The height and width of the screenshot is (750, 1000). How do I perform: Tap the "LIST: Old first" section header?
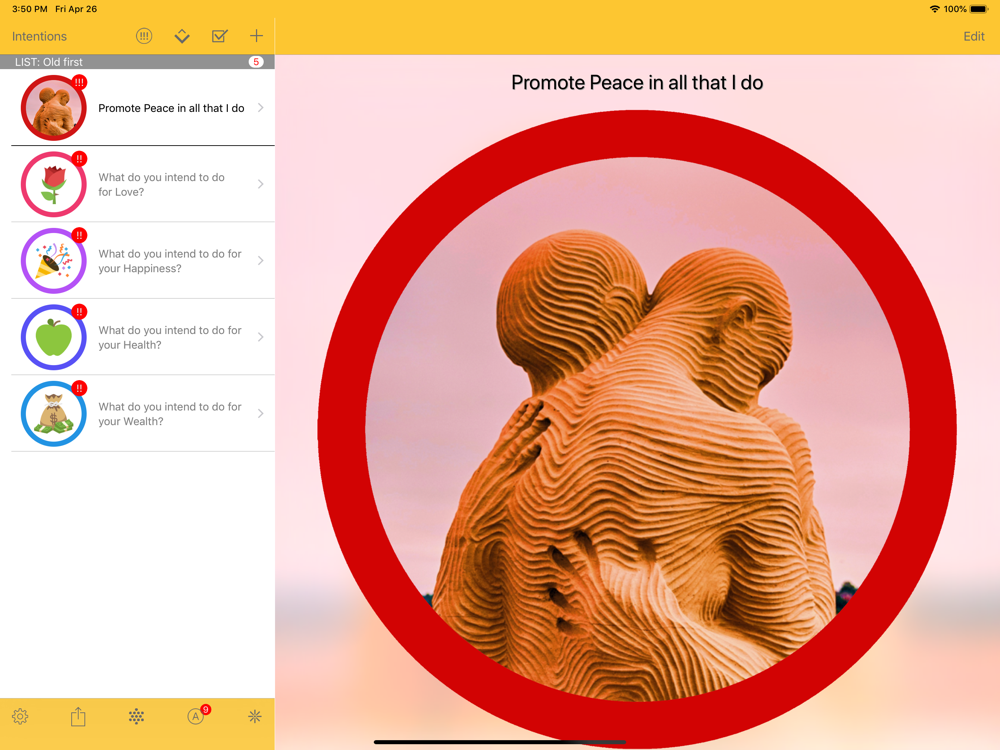(x=137, y=62)
